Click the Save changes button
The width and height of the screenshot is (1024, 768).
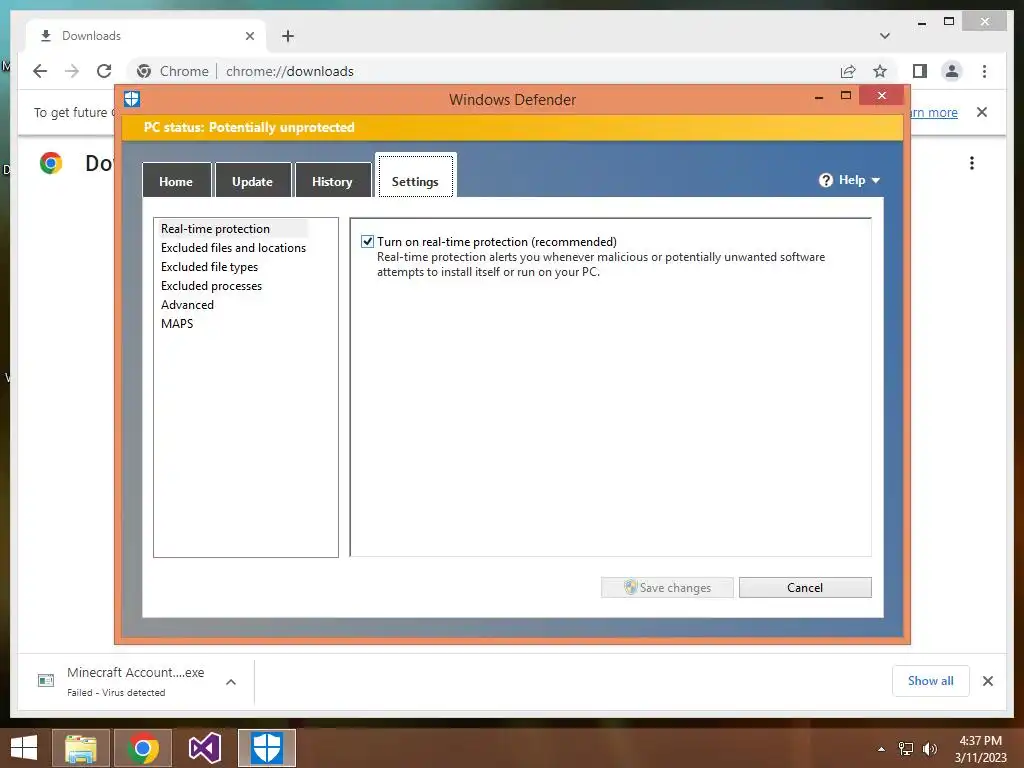(x=667, y=587)
